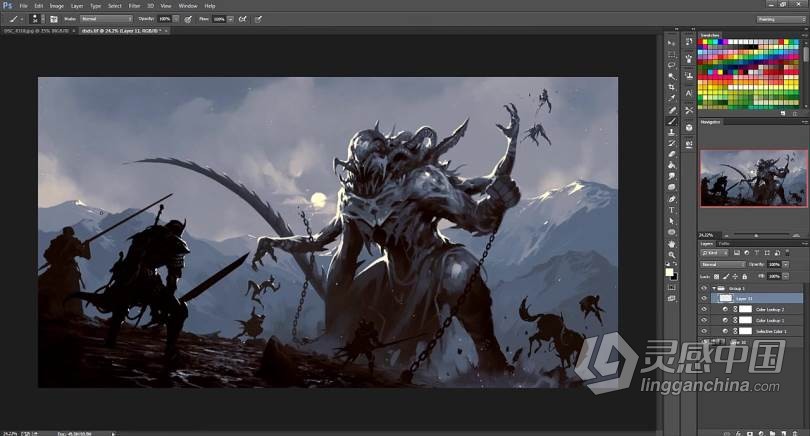Screen dimensions: 810x436
Task: Toggle lock all for layer
Action: coord(744,277)
